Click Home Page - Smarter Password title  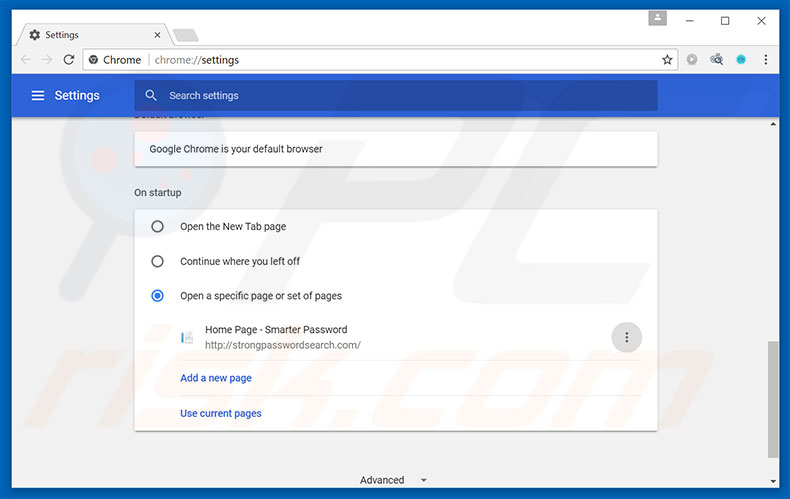tap(276, 330)
